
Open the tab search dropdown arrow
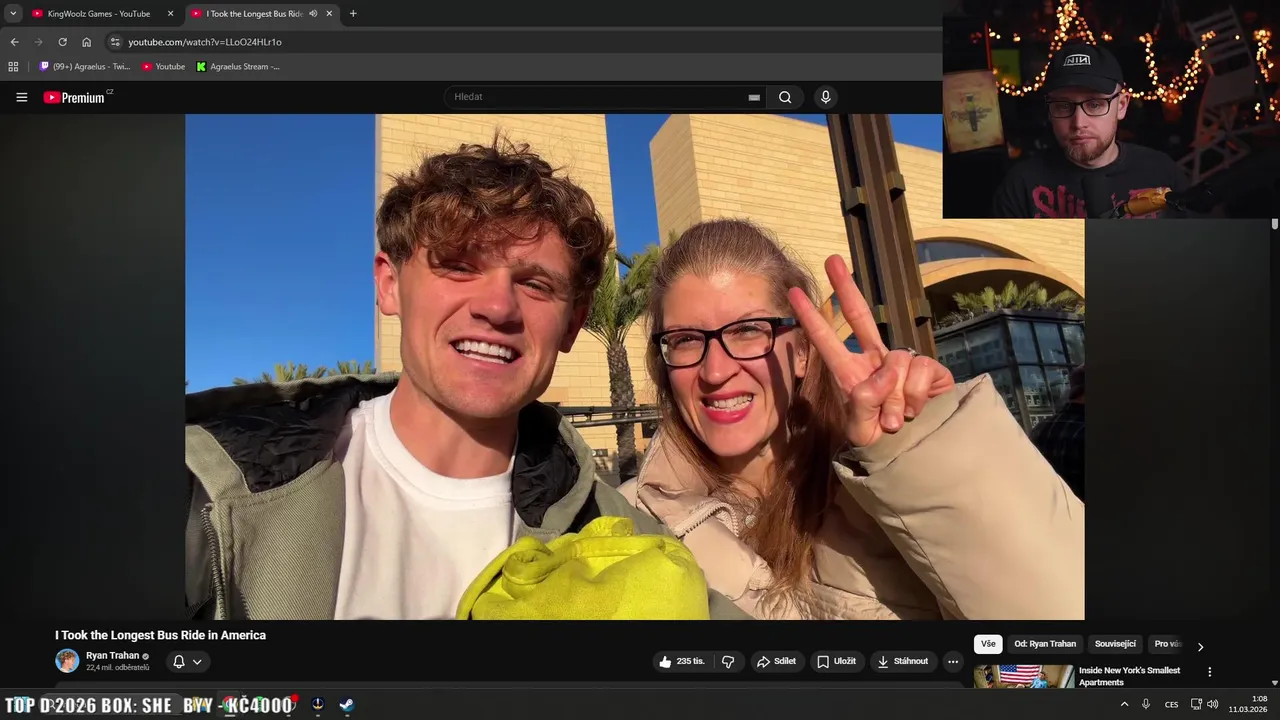tap(13, 14)
